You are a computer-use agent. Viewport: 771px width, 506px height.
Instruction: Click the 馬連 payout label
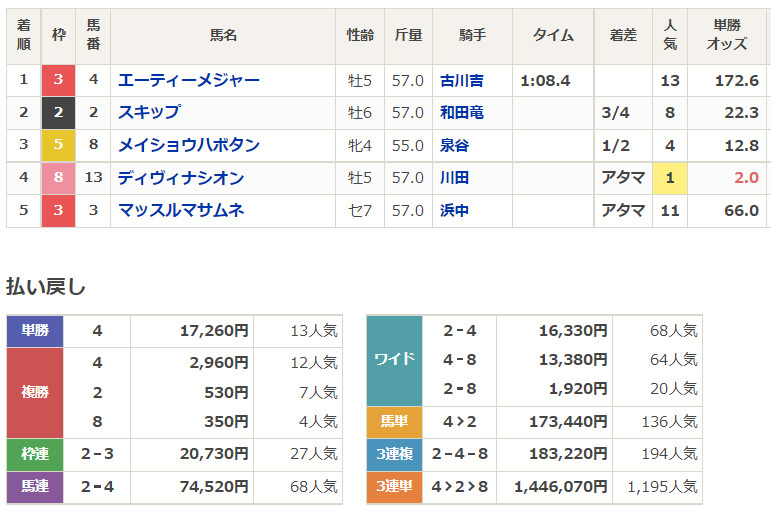(x=35, y=488)
